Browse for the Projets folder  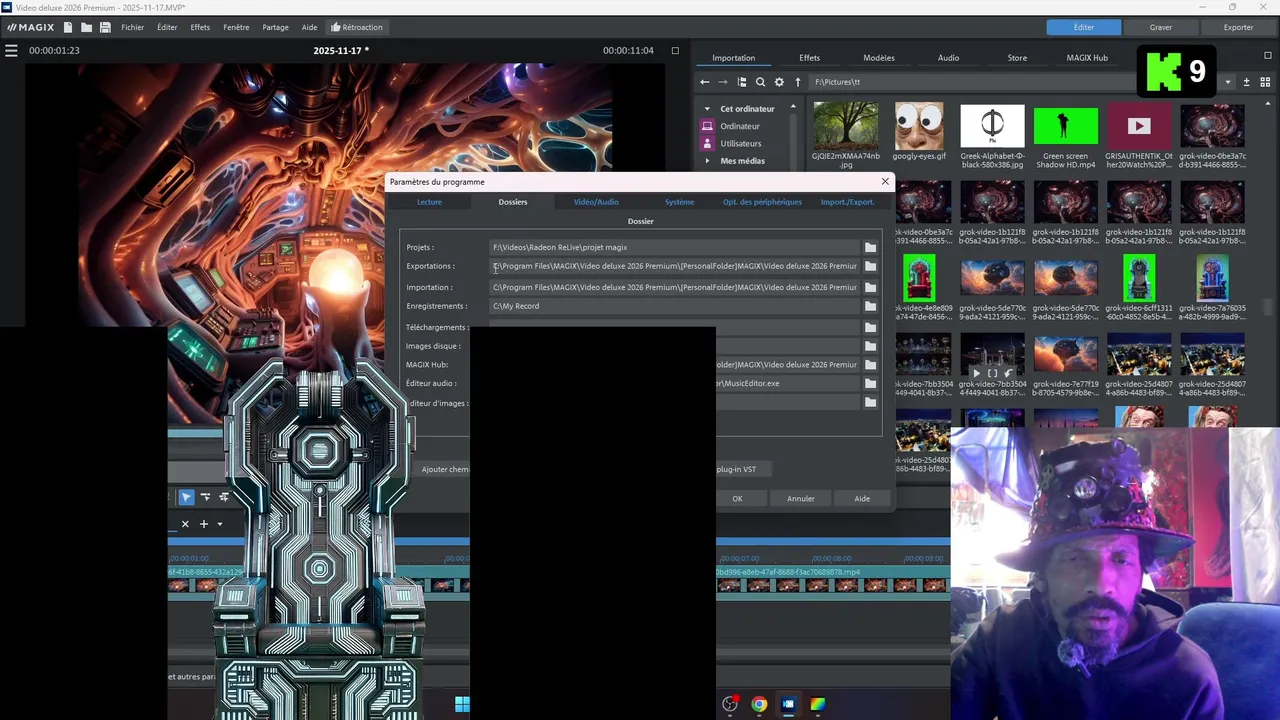tap(870, 247)
